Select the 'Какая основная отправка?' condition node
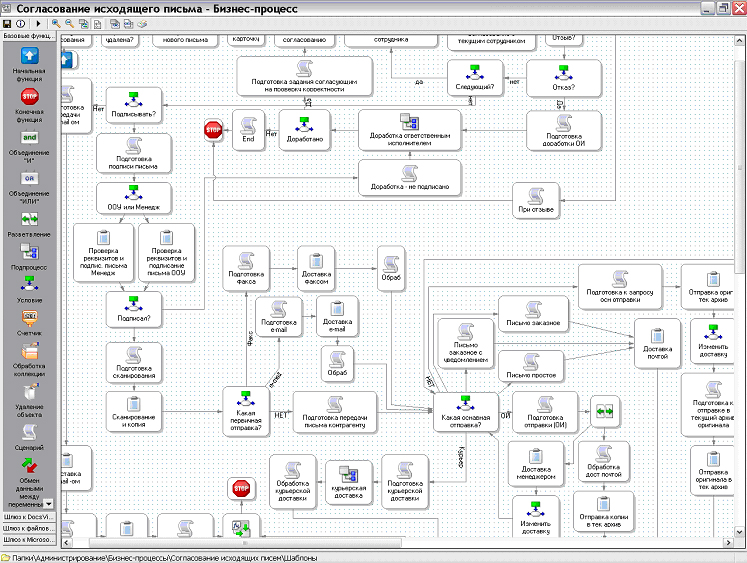Image resolution: width=747 pixels, height=563 pixels. [x=466, y=412]
